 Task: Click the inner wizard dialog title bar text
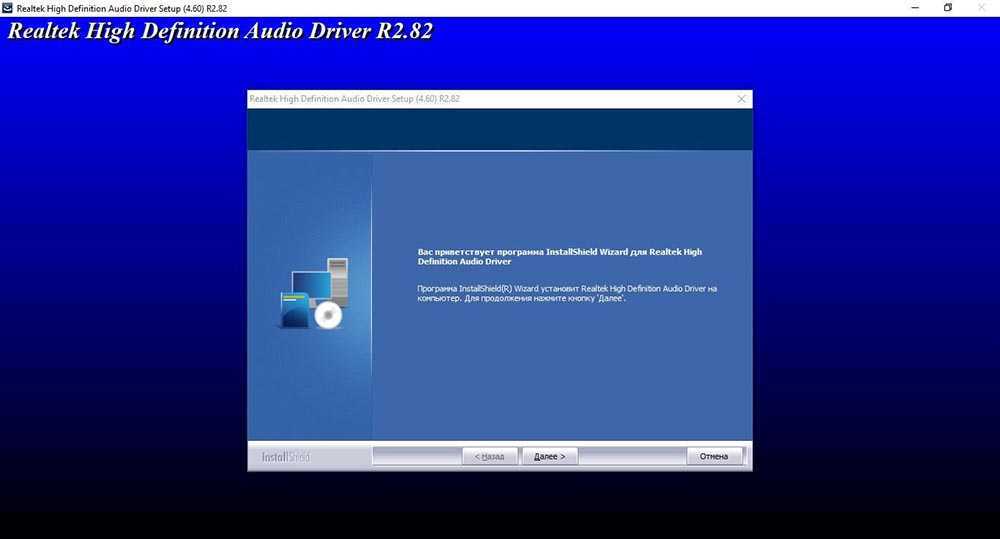[354, 99]
